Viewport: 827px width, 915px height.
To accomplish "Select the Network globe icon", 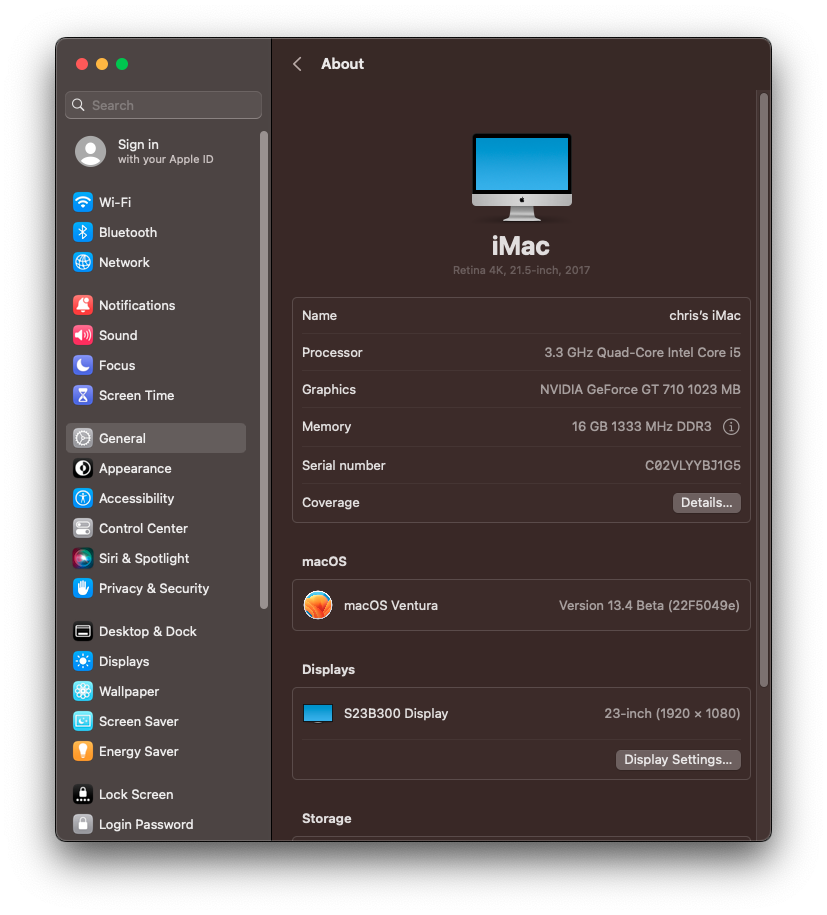I will point(83,262).
